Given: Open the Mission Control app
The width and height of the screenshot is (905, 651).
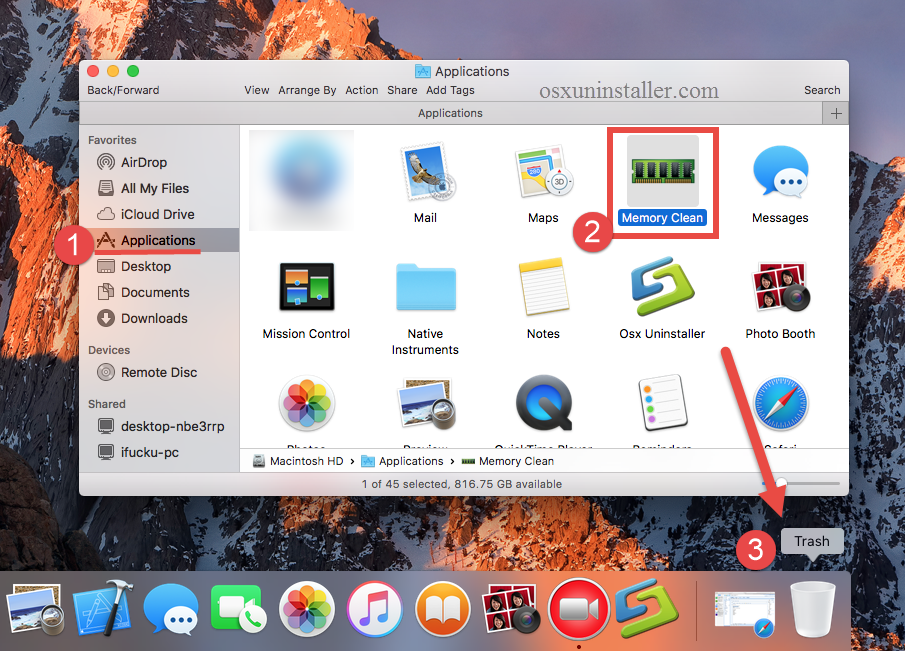Looking at the screenshot, I should pyautogui.click(x=306, y=287).
